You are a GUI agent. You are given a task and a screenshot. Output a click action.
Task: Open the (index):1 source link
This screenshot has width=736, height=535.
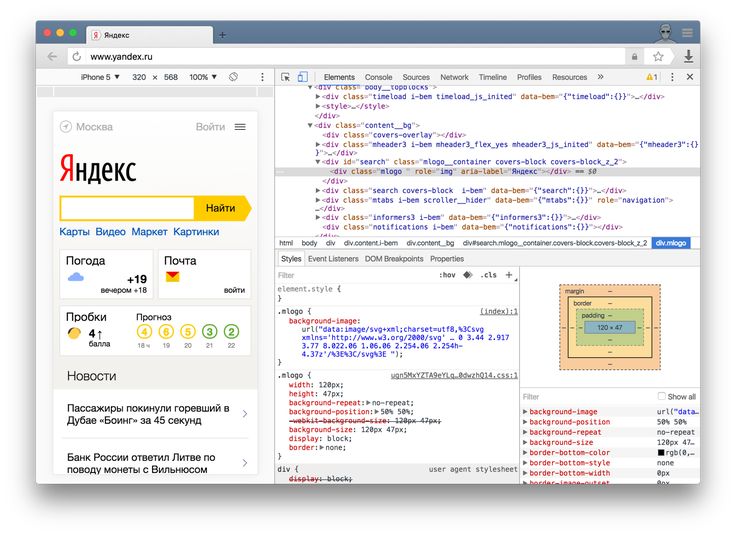(x=498, y=311)
